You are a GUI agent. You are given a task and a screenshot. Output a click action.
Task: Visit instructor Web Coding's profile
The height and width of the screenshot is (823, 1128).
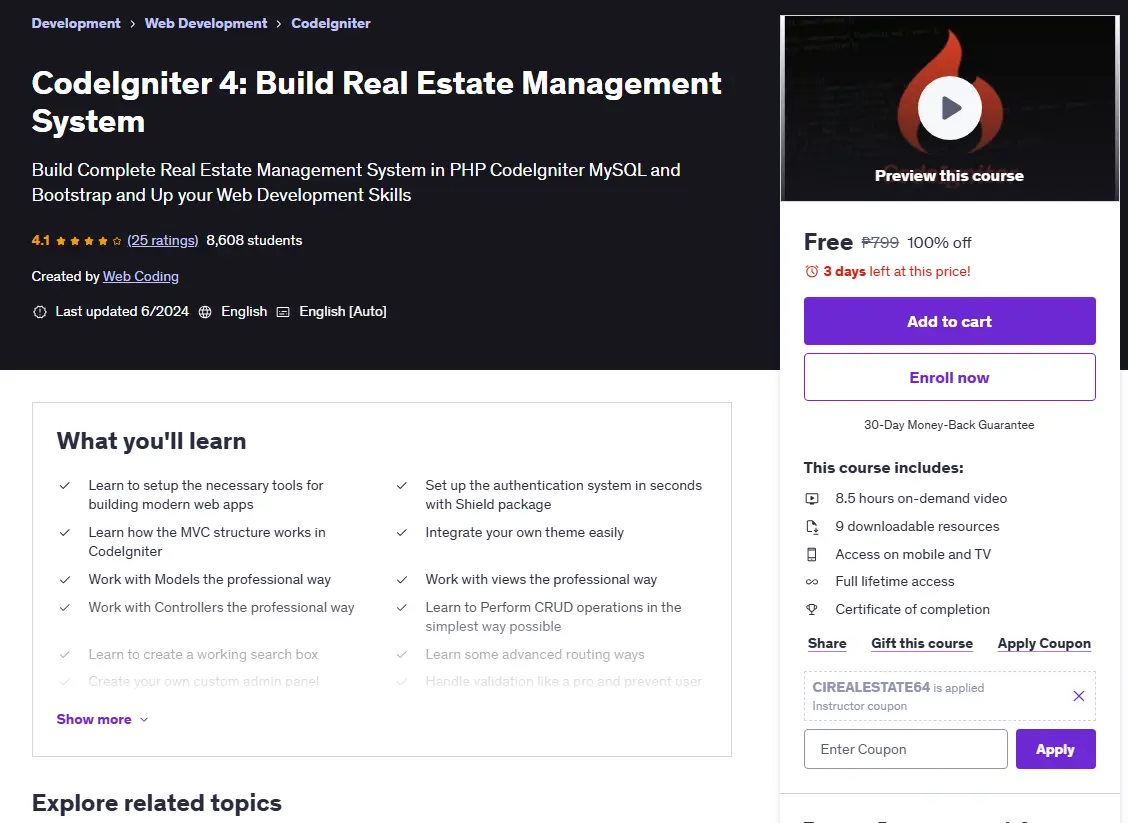click(x=141, y=276)
